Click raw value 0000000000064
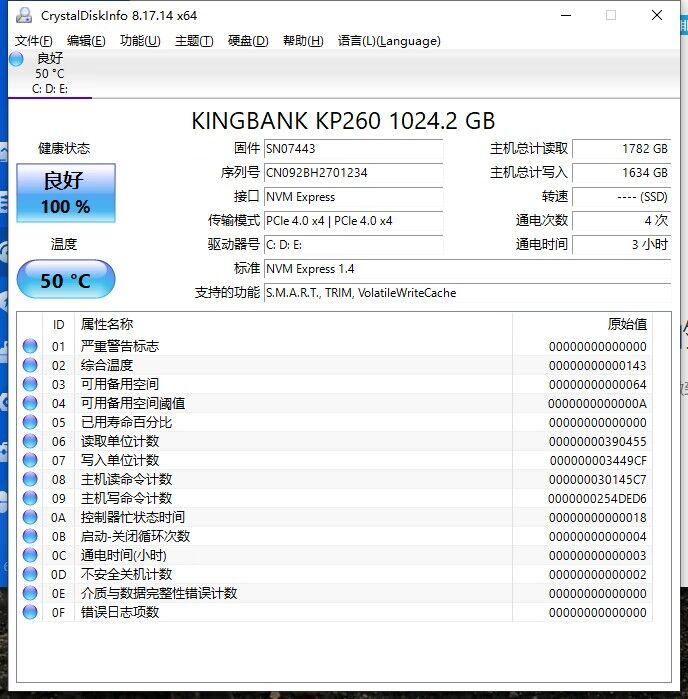688x699 pixels. [x=597, y=385]
